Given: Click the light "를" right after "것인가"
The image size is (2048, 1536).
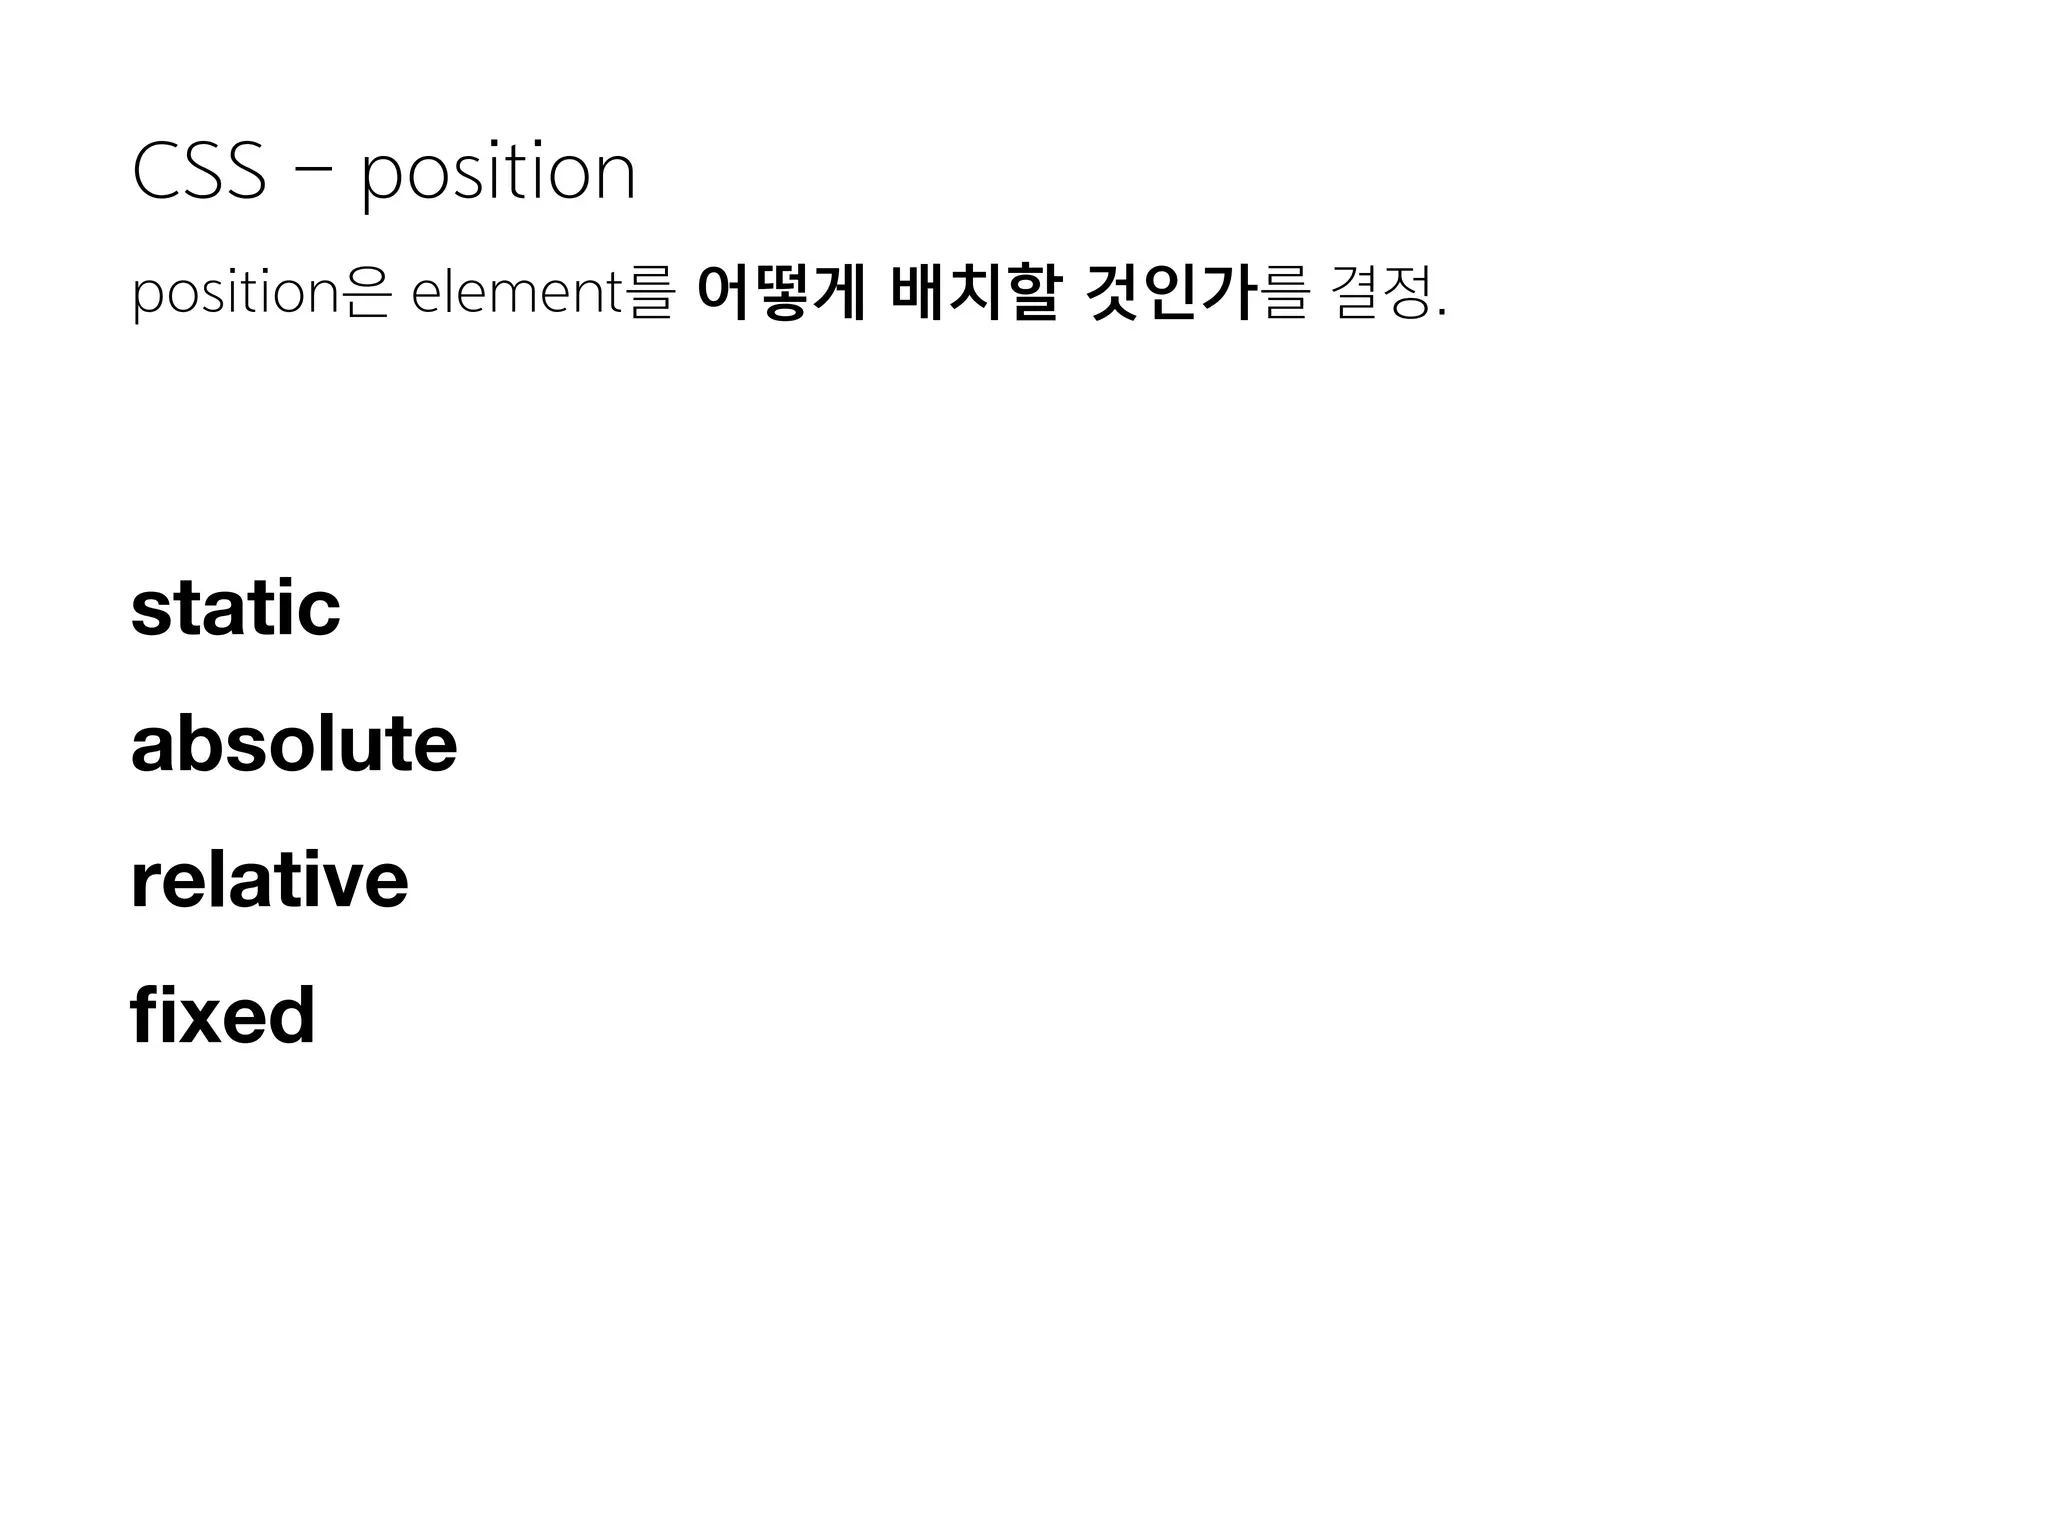Looking at the screenshot, I should pos(1284,292).
